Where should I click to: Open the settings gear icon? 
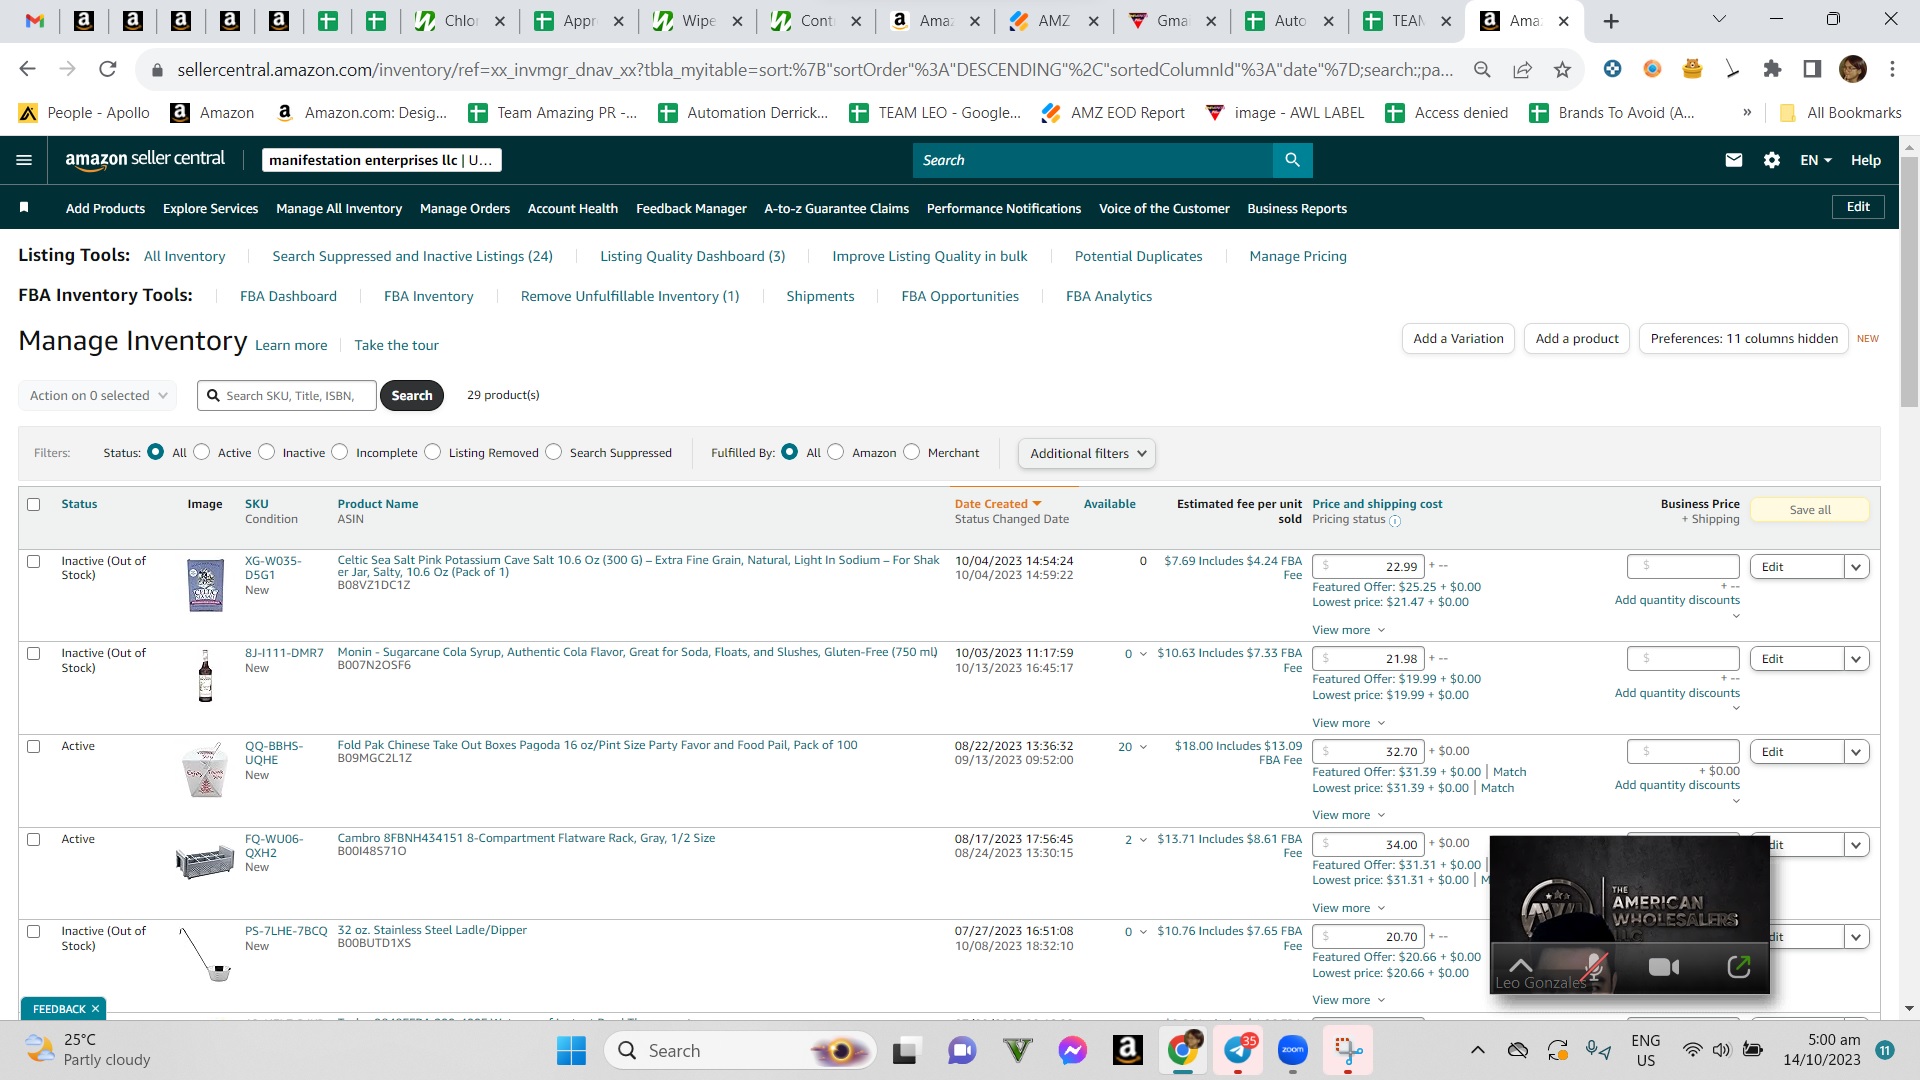pyautogui.click(x=1772, y=160)
